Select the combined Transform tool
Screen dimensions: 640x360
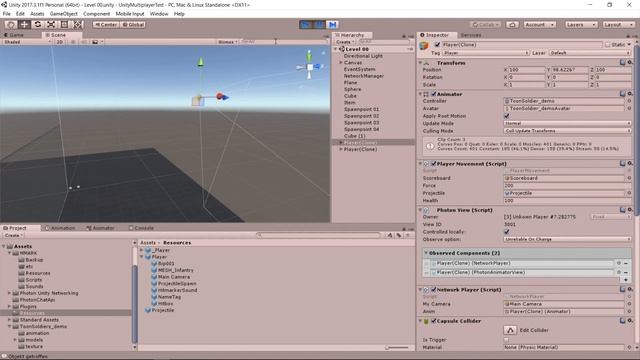(x=78, y=24)
